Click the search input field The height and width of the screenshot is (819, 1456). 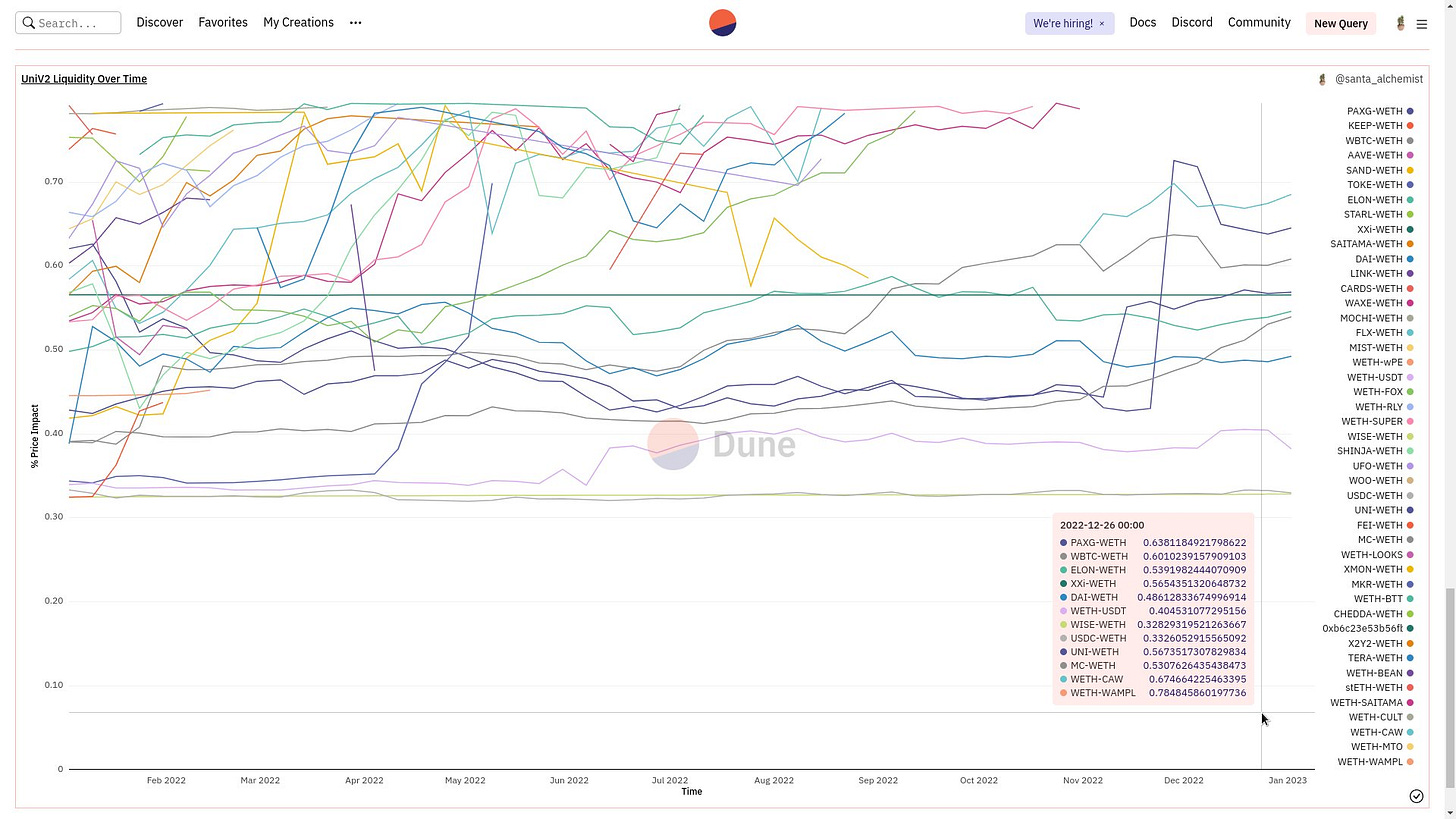(x=69, y=22)
